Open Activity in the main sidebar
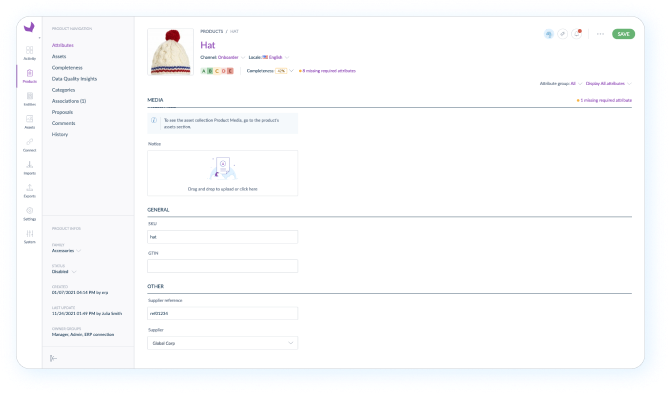The height and width of the screenshot is (393, 669). click(29, 53)
